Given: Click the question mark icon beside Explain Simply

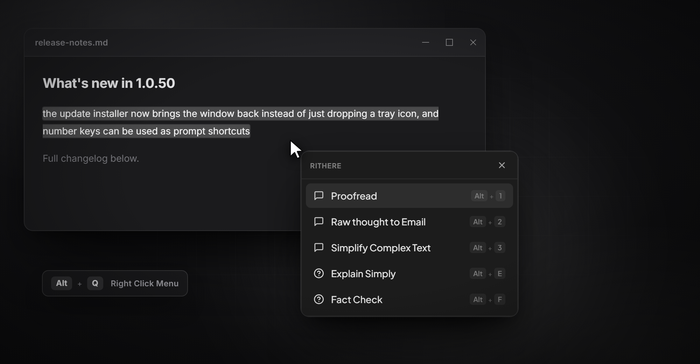Looking at the screenshot, I should [x=319, y=273].
